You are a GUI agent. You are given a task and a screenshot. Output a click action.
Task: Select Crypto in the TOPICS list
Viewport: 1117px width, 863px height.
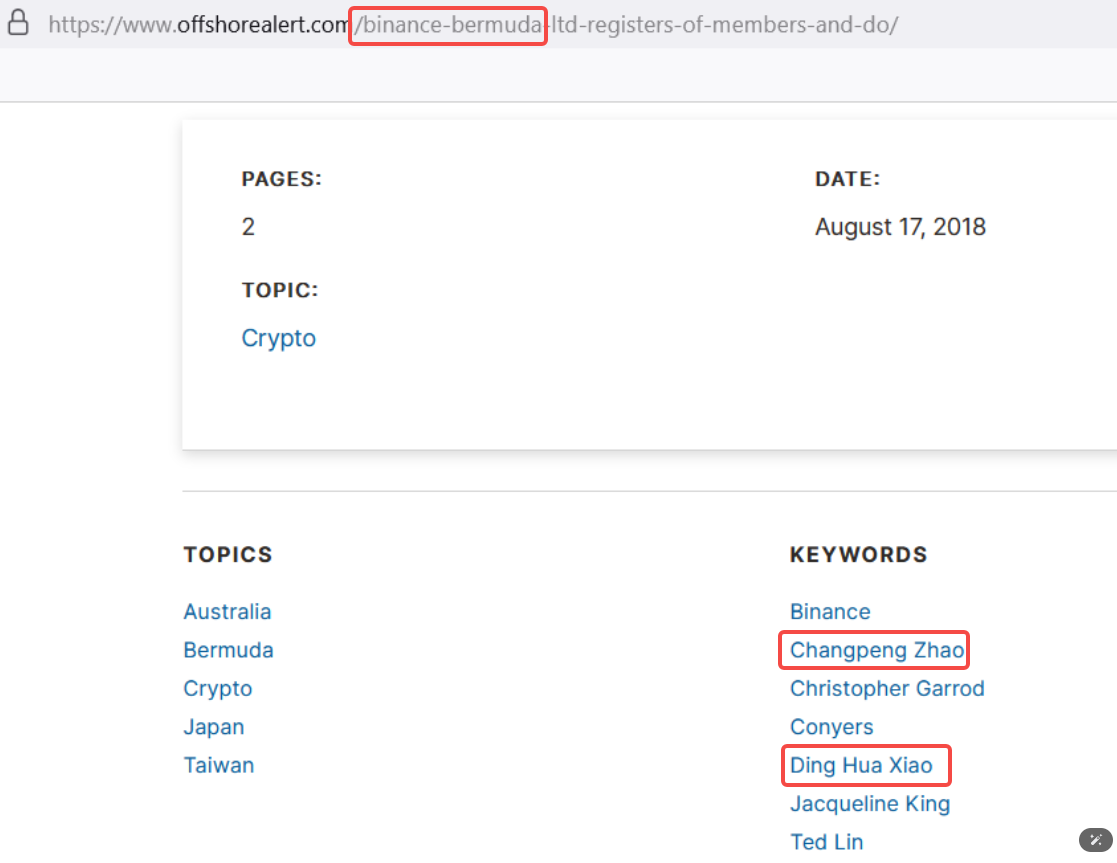coord(218,689)
